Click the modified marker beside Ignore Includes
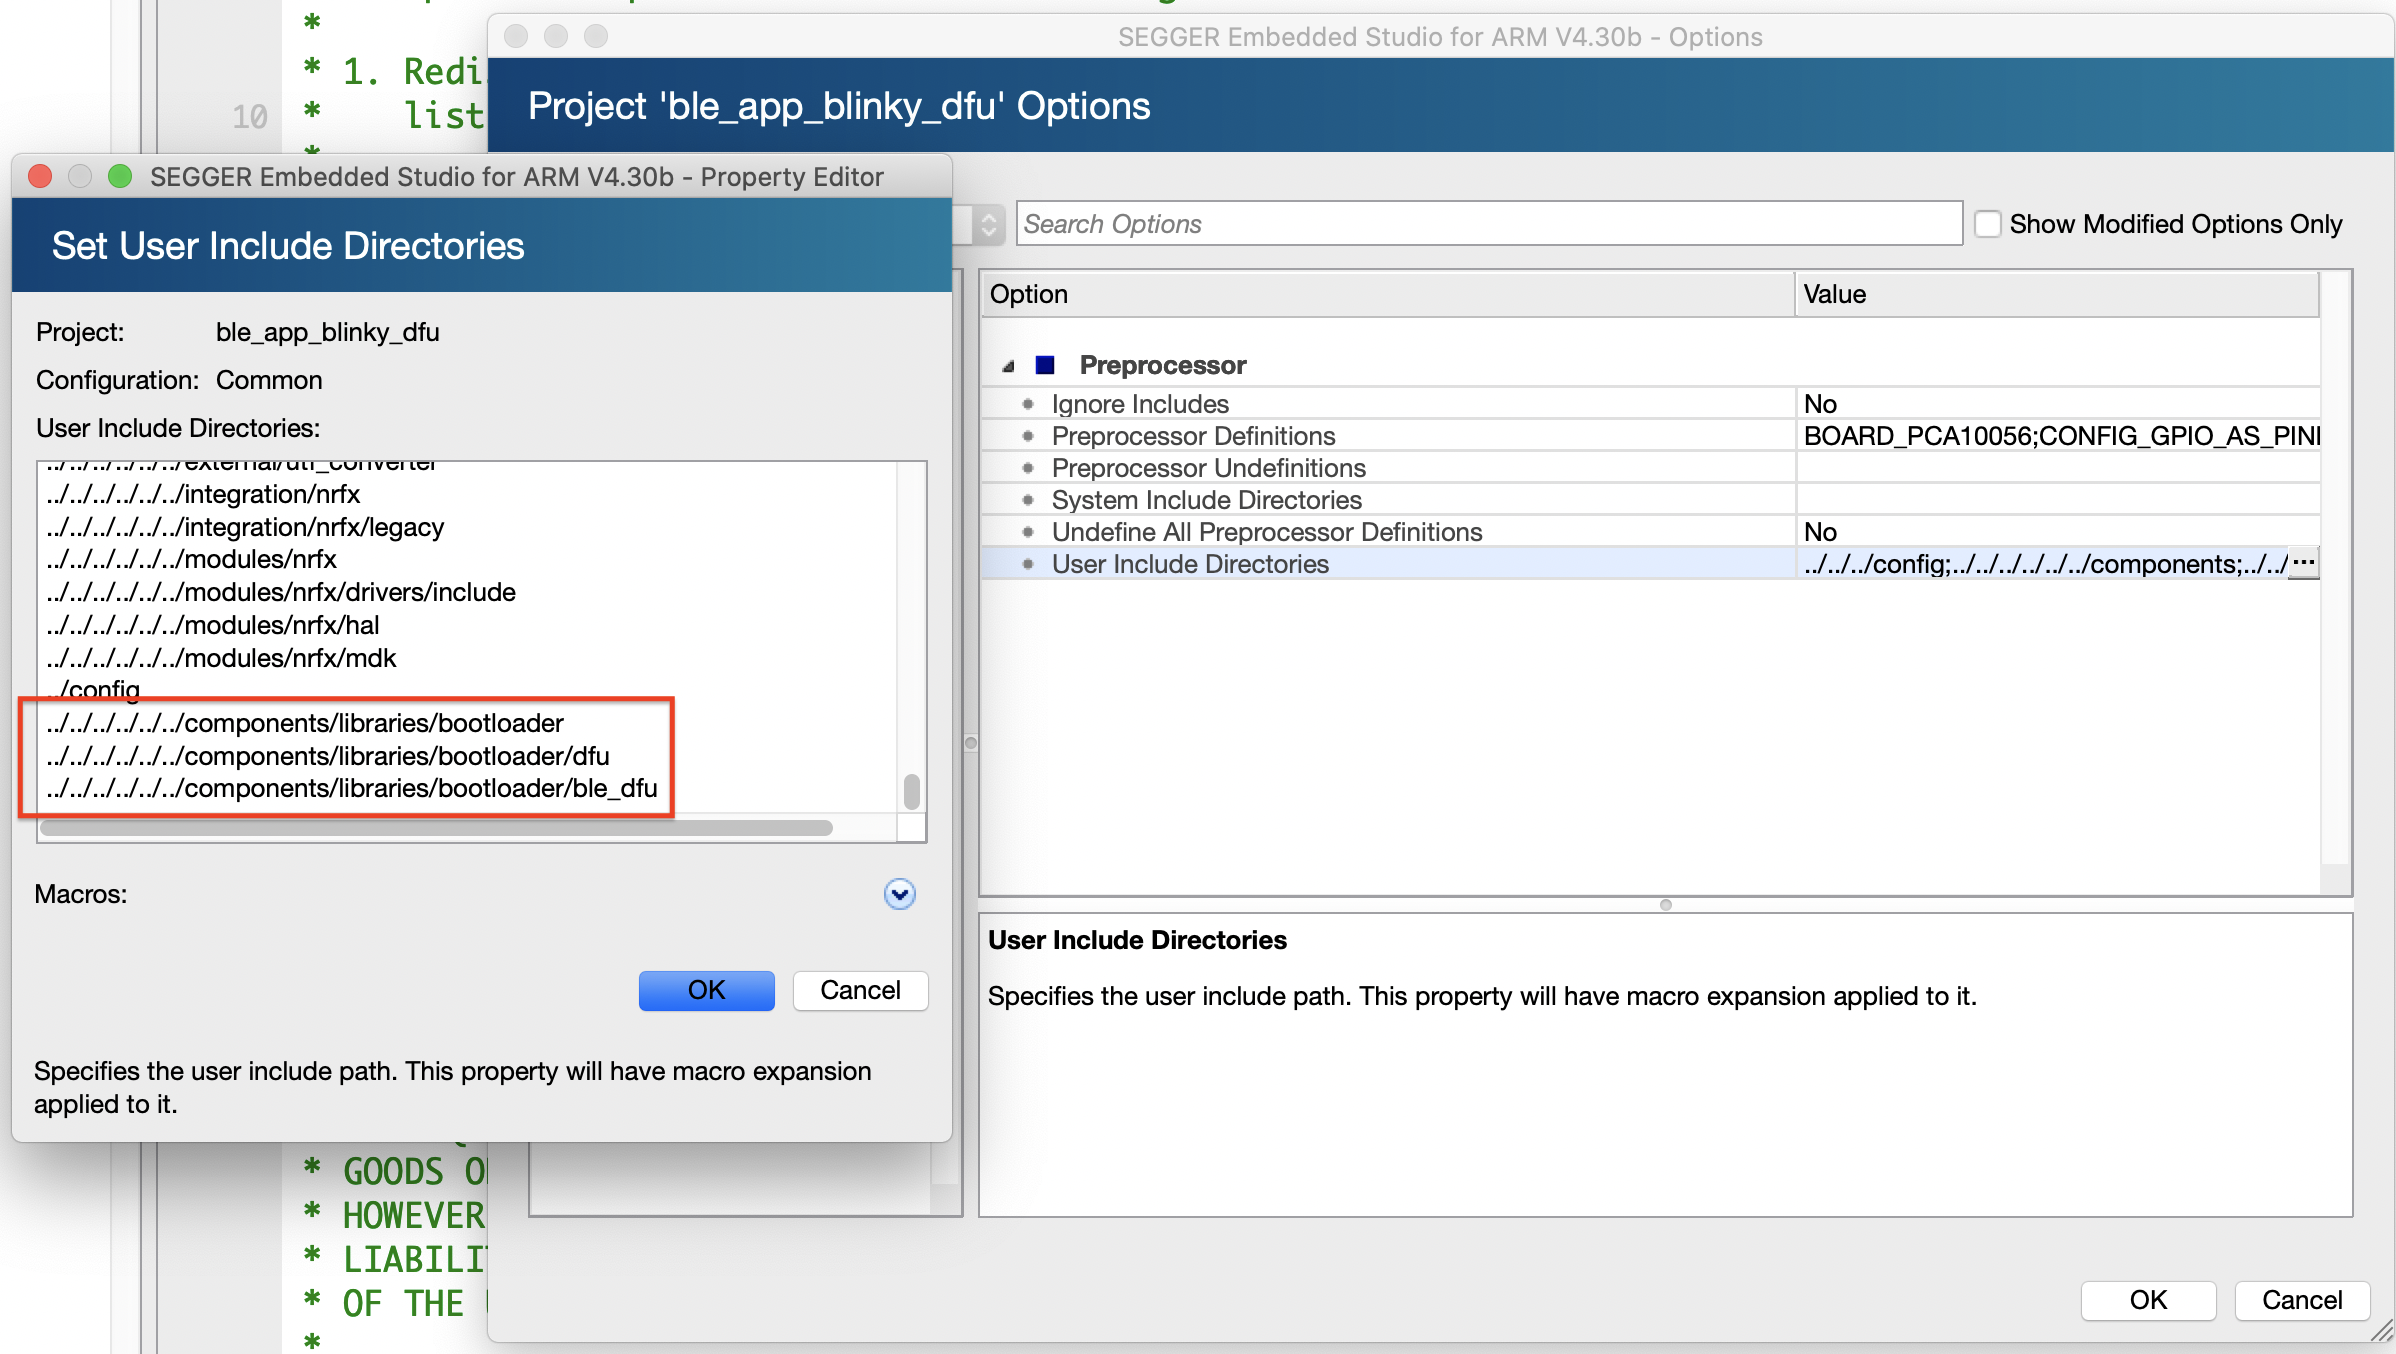The height and width of the screenshot is (1354, 2396). (1028, 404)
